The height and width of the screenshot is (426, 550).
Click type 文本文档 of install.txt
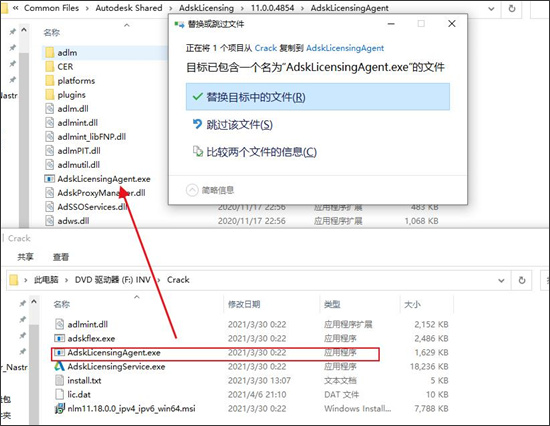click(340, 380)
